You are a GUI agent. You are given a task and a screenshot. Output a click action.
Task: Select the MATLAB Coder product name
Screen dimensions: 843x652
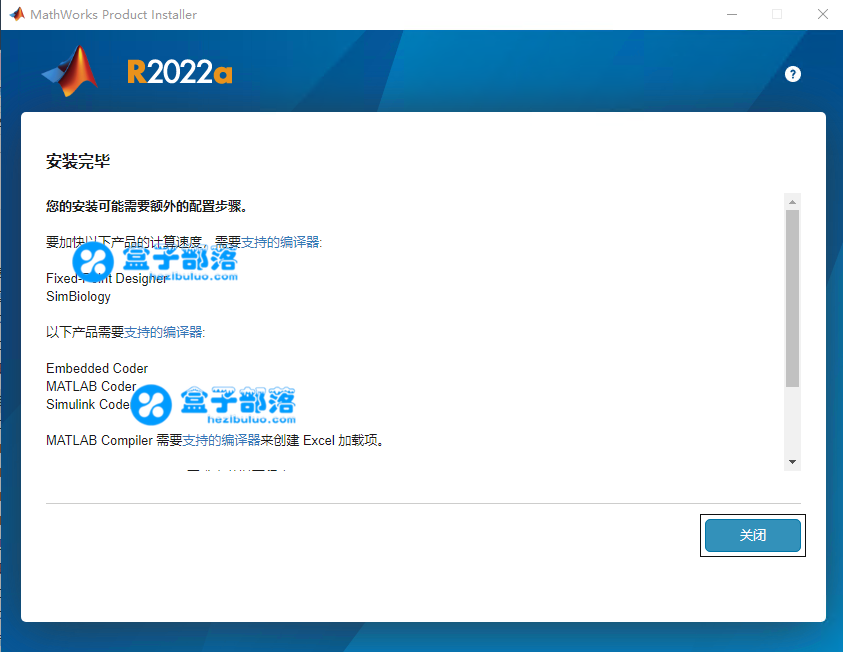click(x=91, y=386)
